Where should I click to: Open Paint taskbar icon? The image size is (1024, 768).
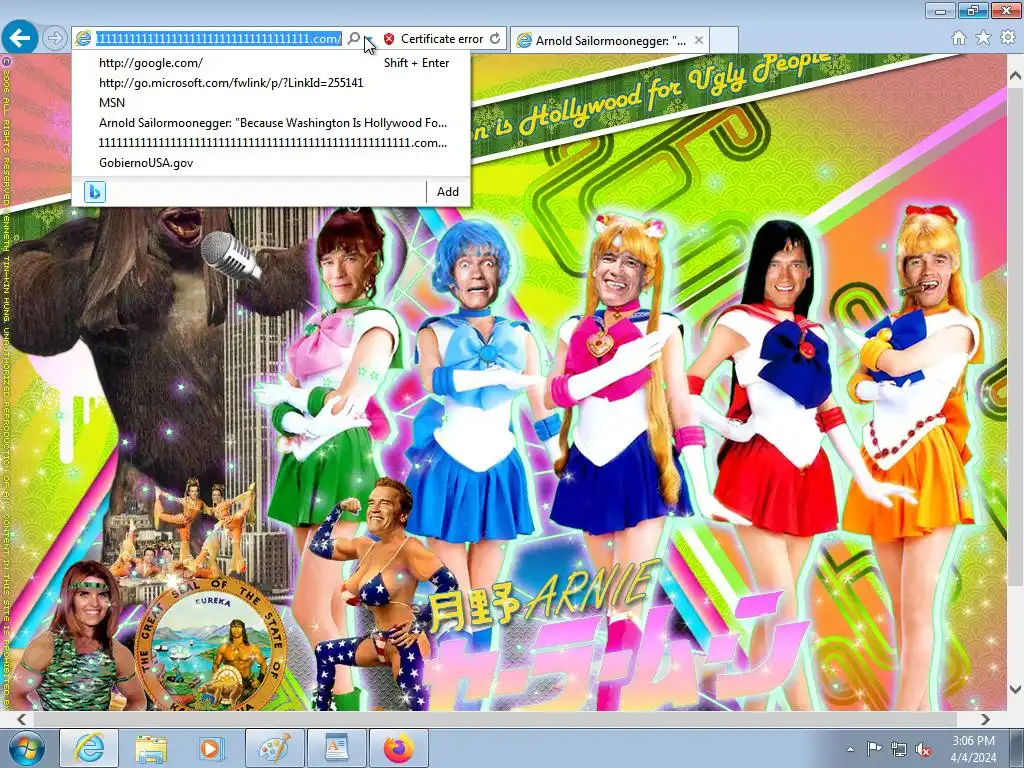coord(274,748)
